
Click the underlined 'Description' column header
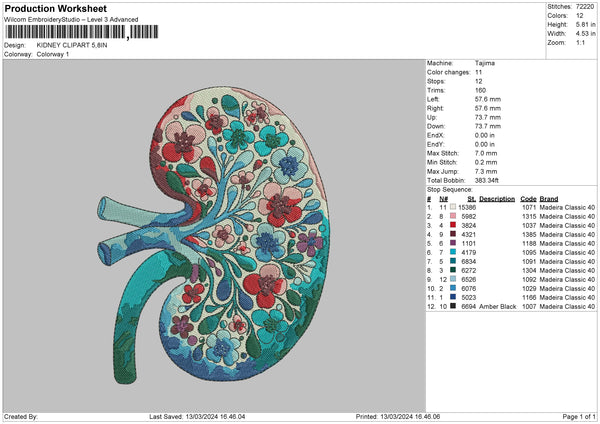pyautogui.click(x=497, y=199)
